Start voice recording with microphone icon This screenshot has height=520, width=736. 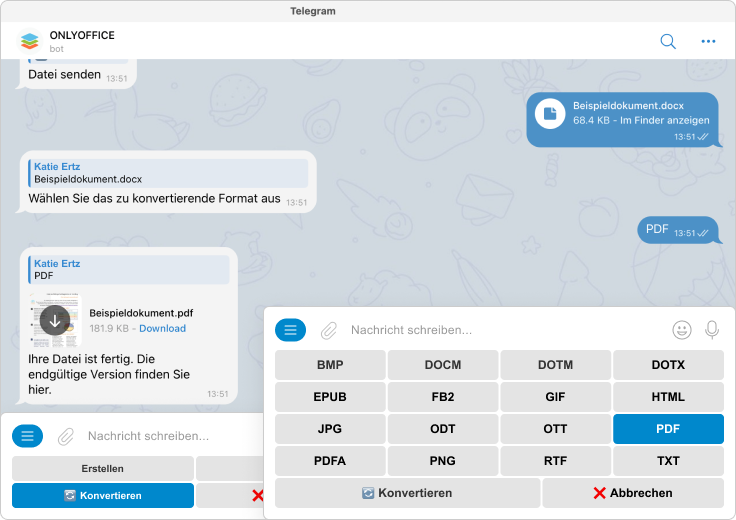pyautogui.click(x=712, y=330)
